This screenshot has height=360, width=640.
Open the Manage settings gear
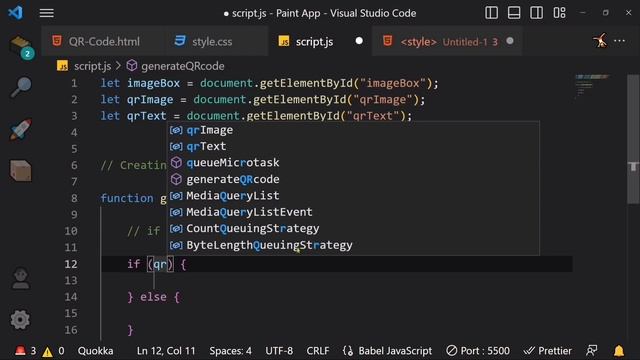[x=20, y=320]
